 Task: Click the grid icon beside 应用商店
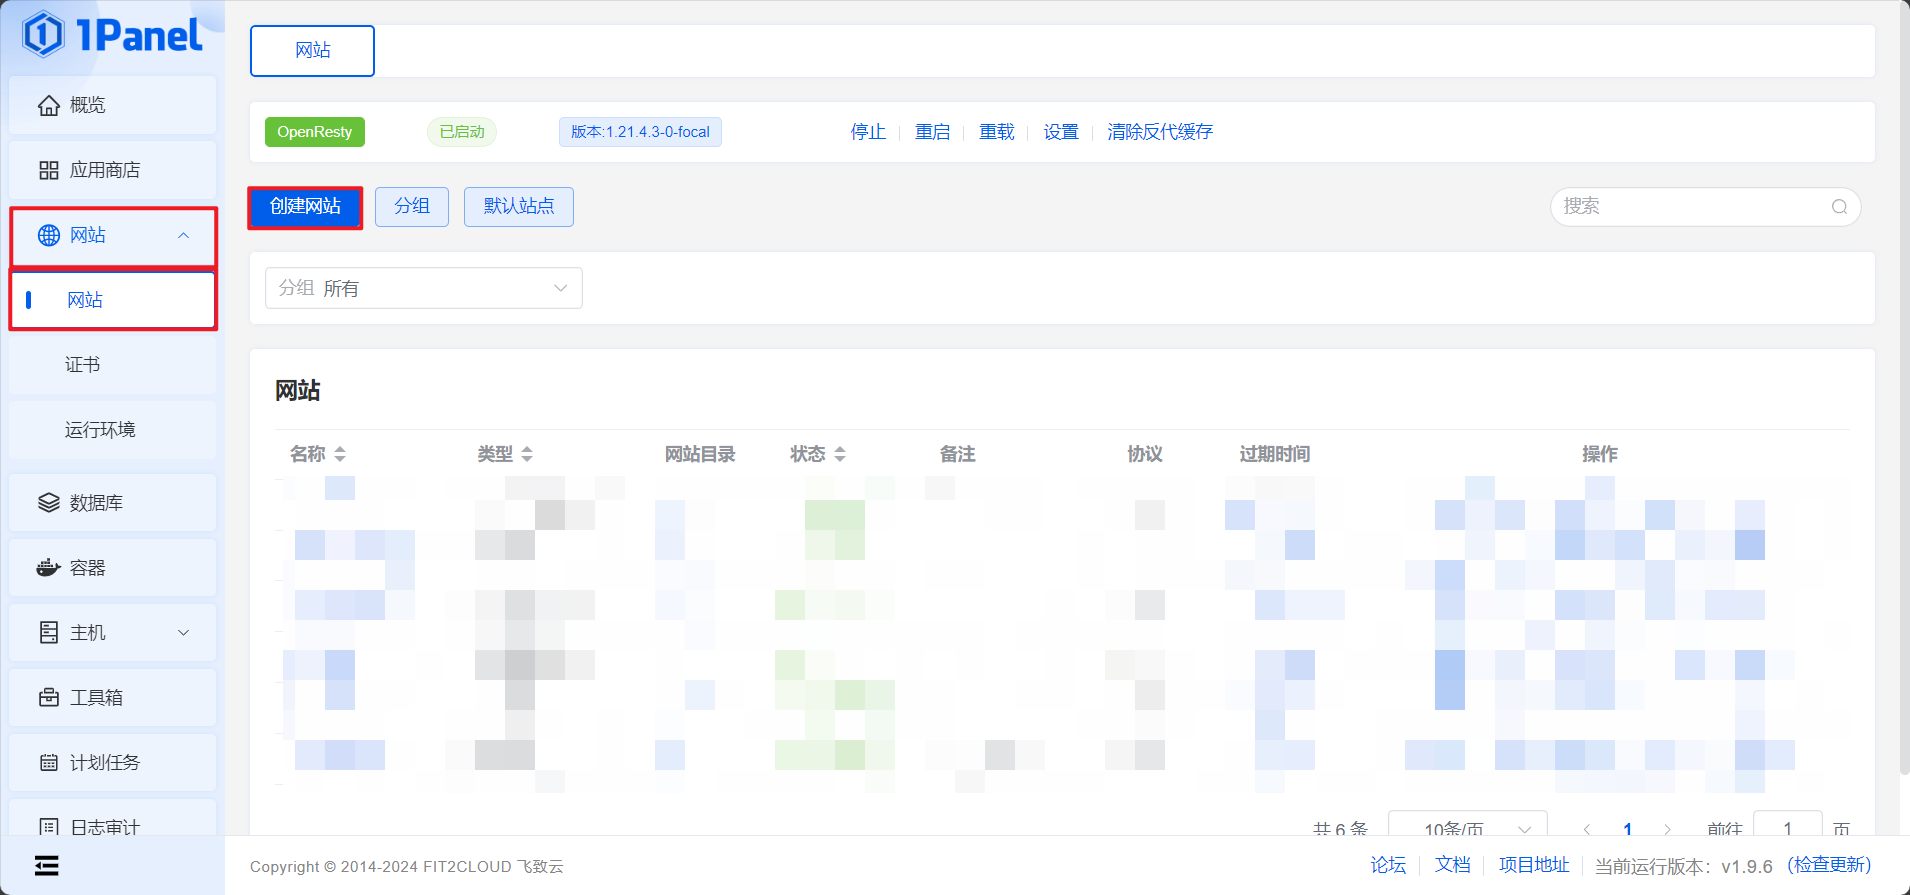coord(48,170)
